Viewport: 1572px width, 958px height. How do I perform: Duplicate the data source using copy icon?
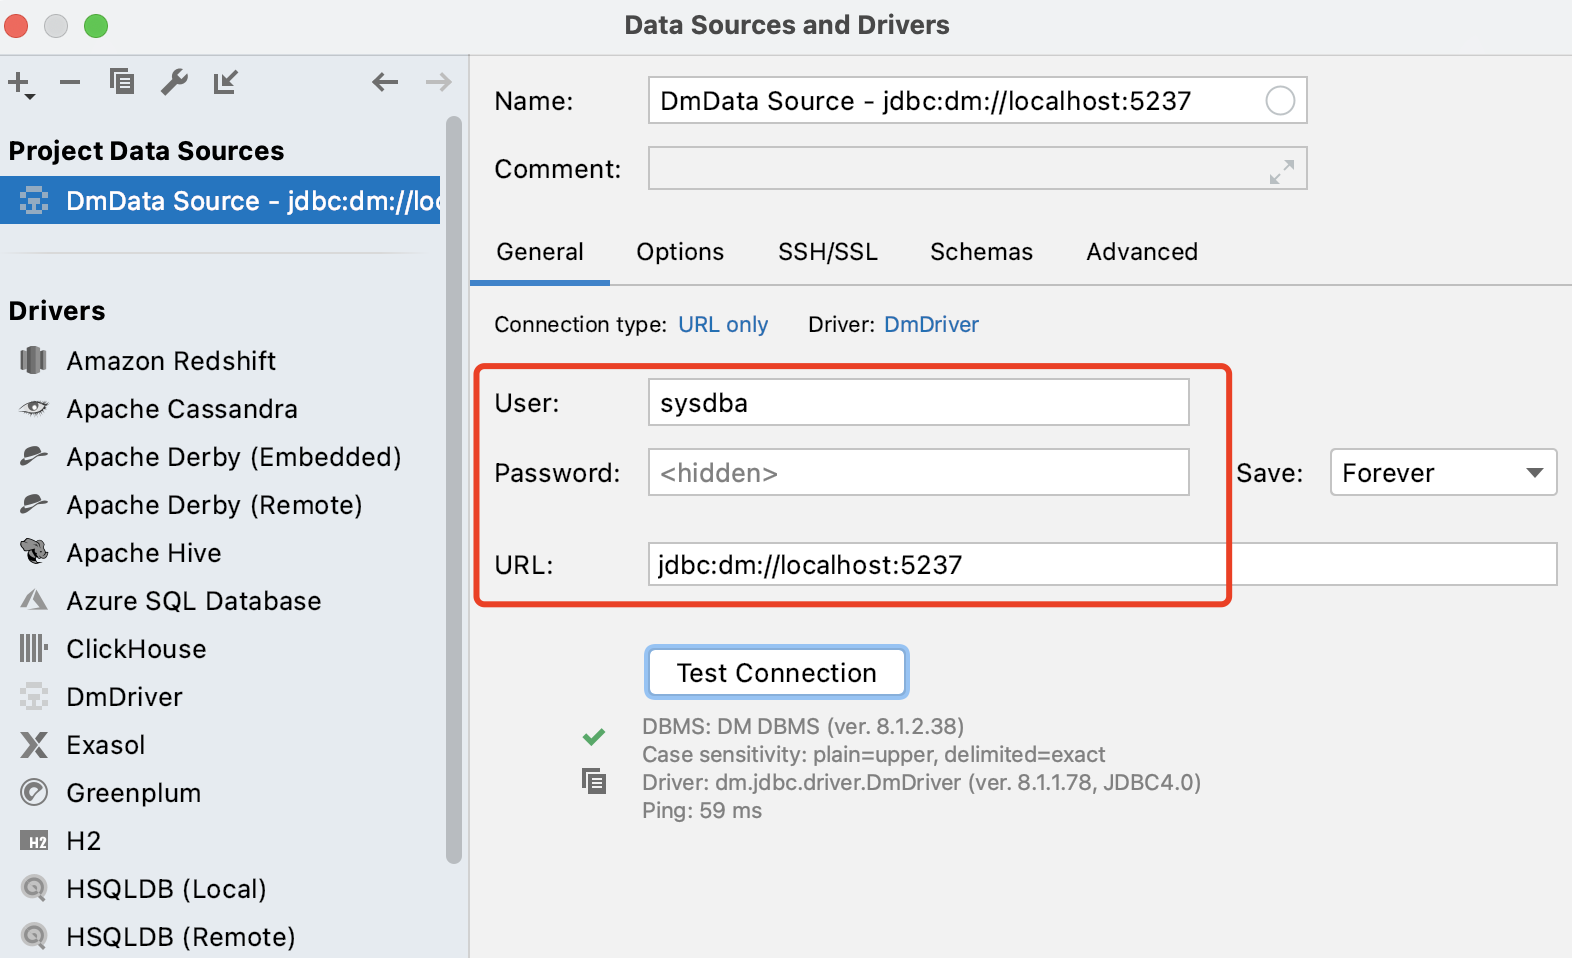click(122, 82)
